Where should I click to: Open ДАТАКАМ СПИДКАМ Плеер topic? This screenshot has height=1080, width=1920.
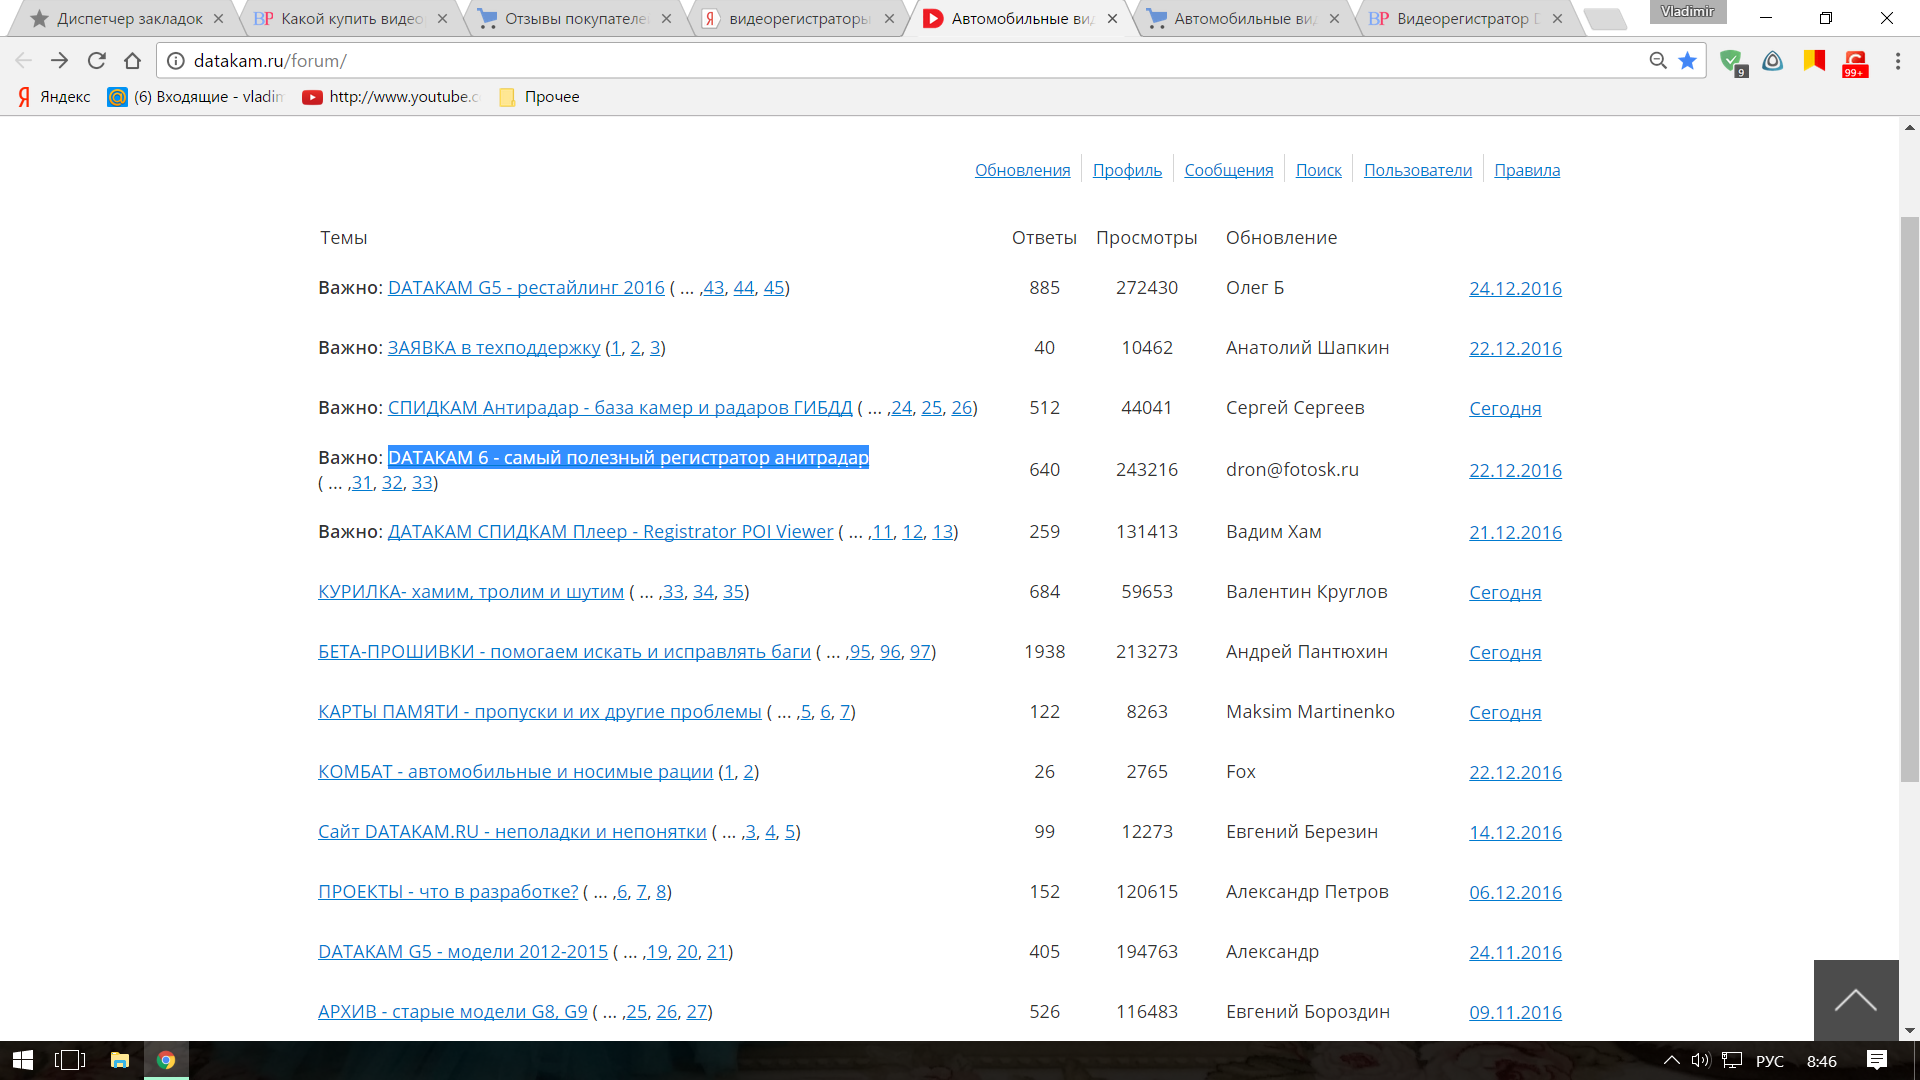click(610, 532)
